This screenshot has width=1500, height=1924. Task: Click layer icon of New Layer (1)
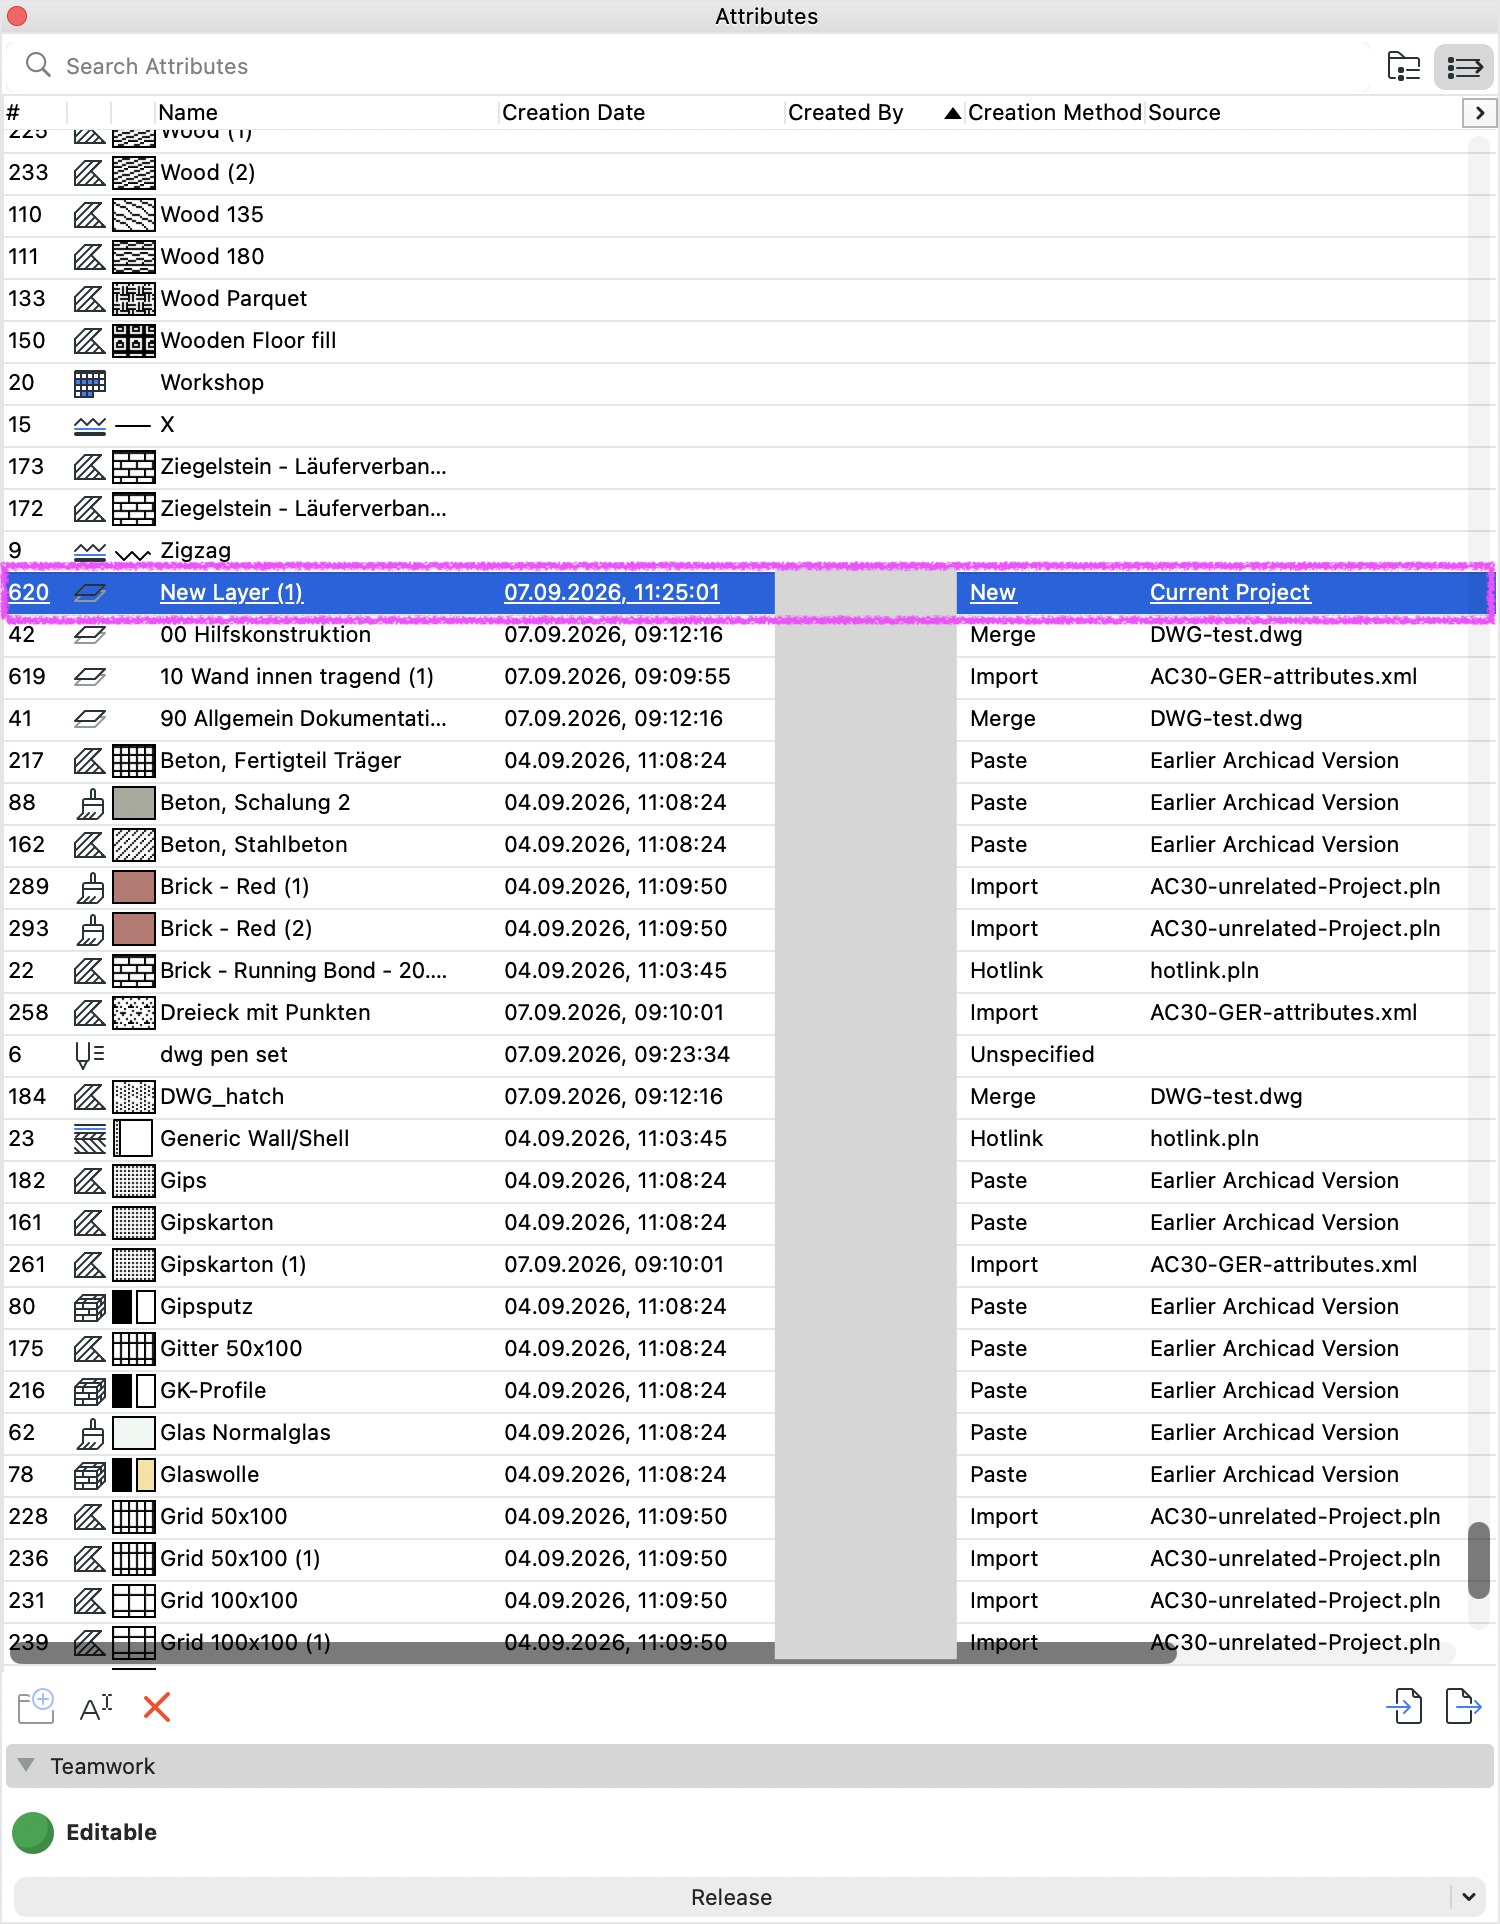pyautogui.click(x=90, y=593)
